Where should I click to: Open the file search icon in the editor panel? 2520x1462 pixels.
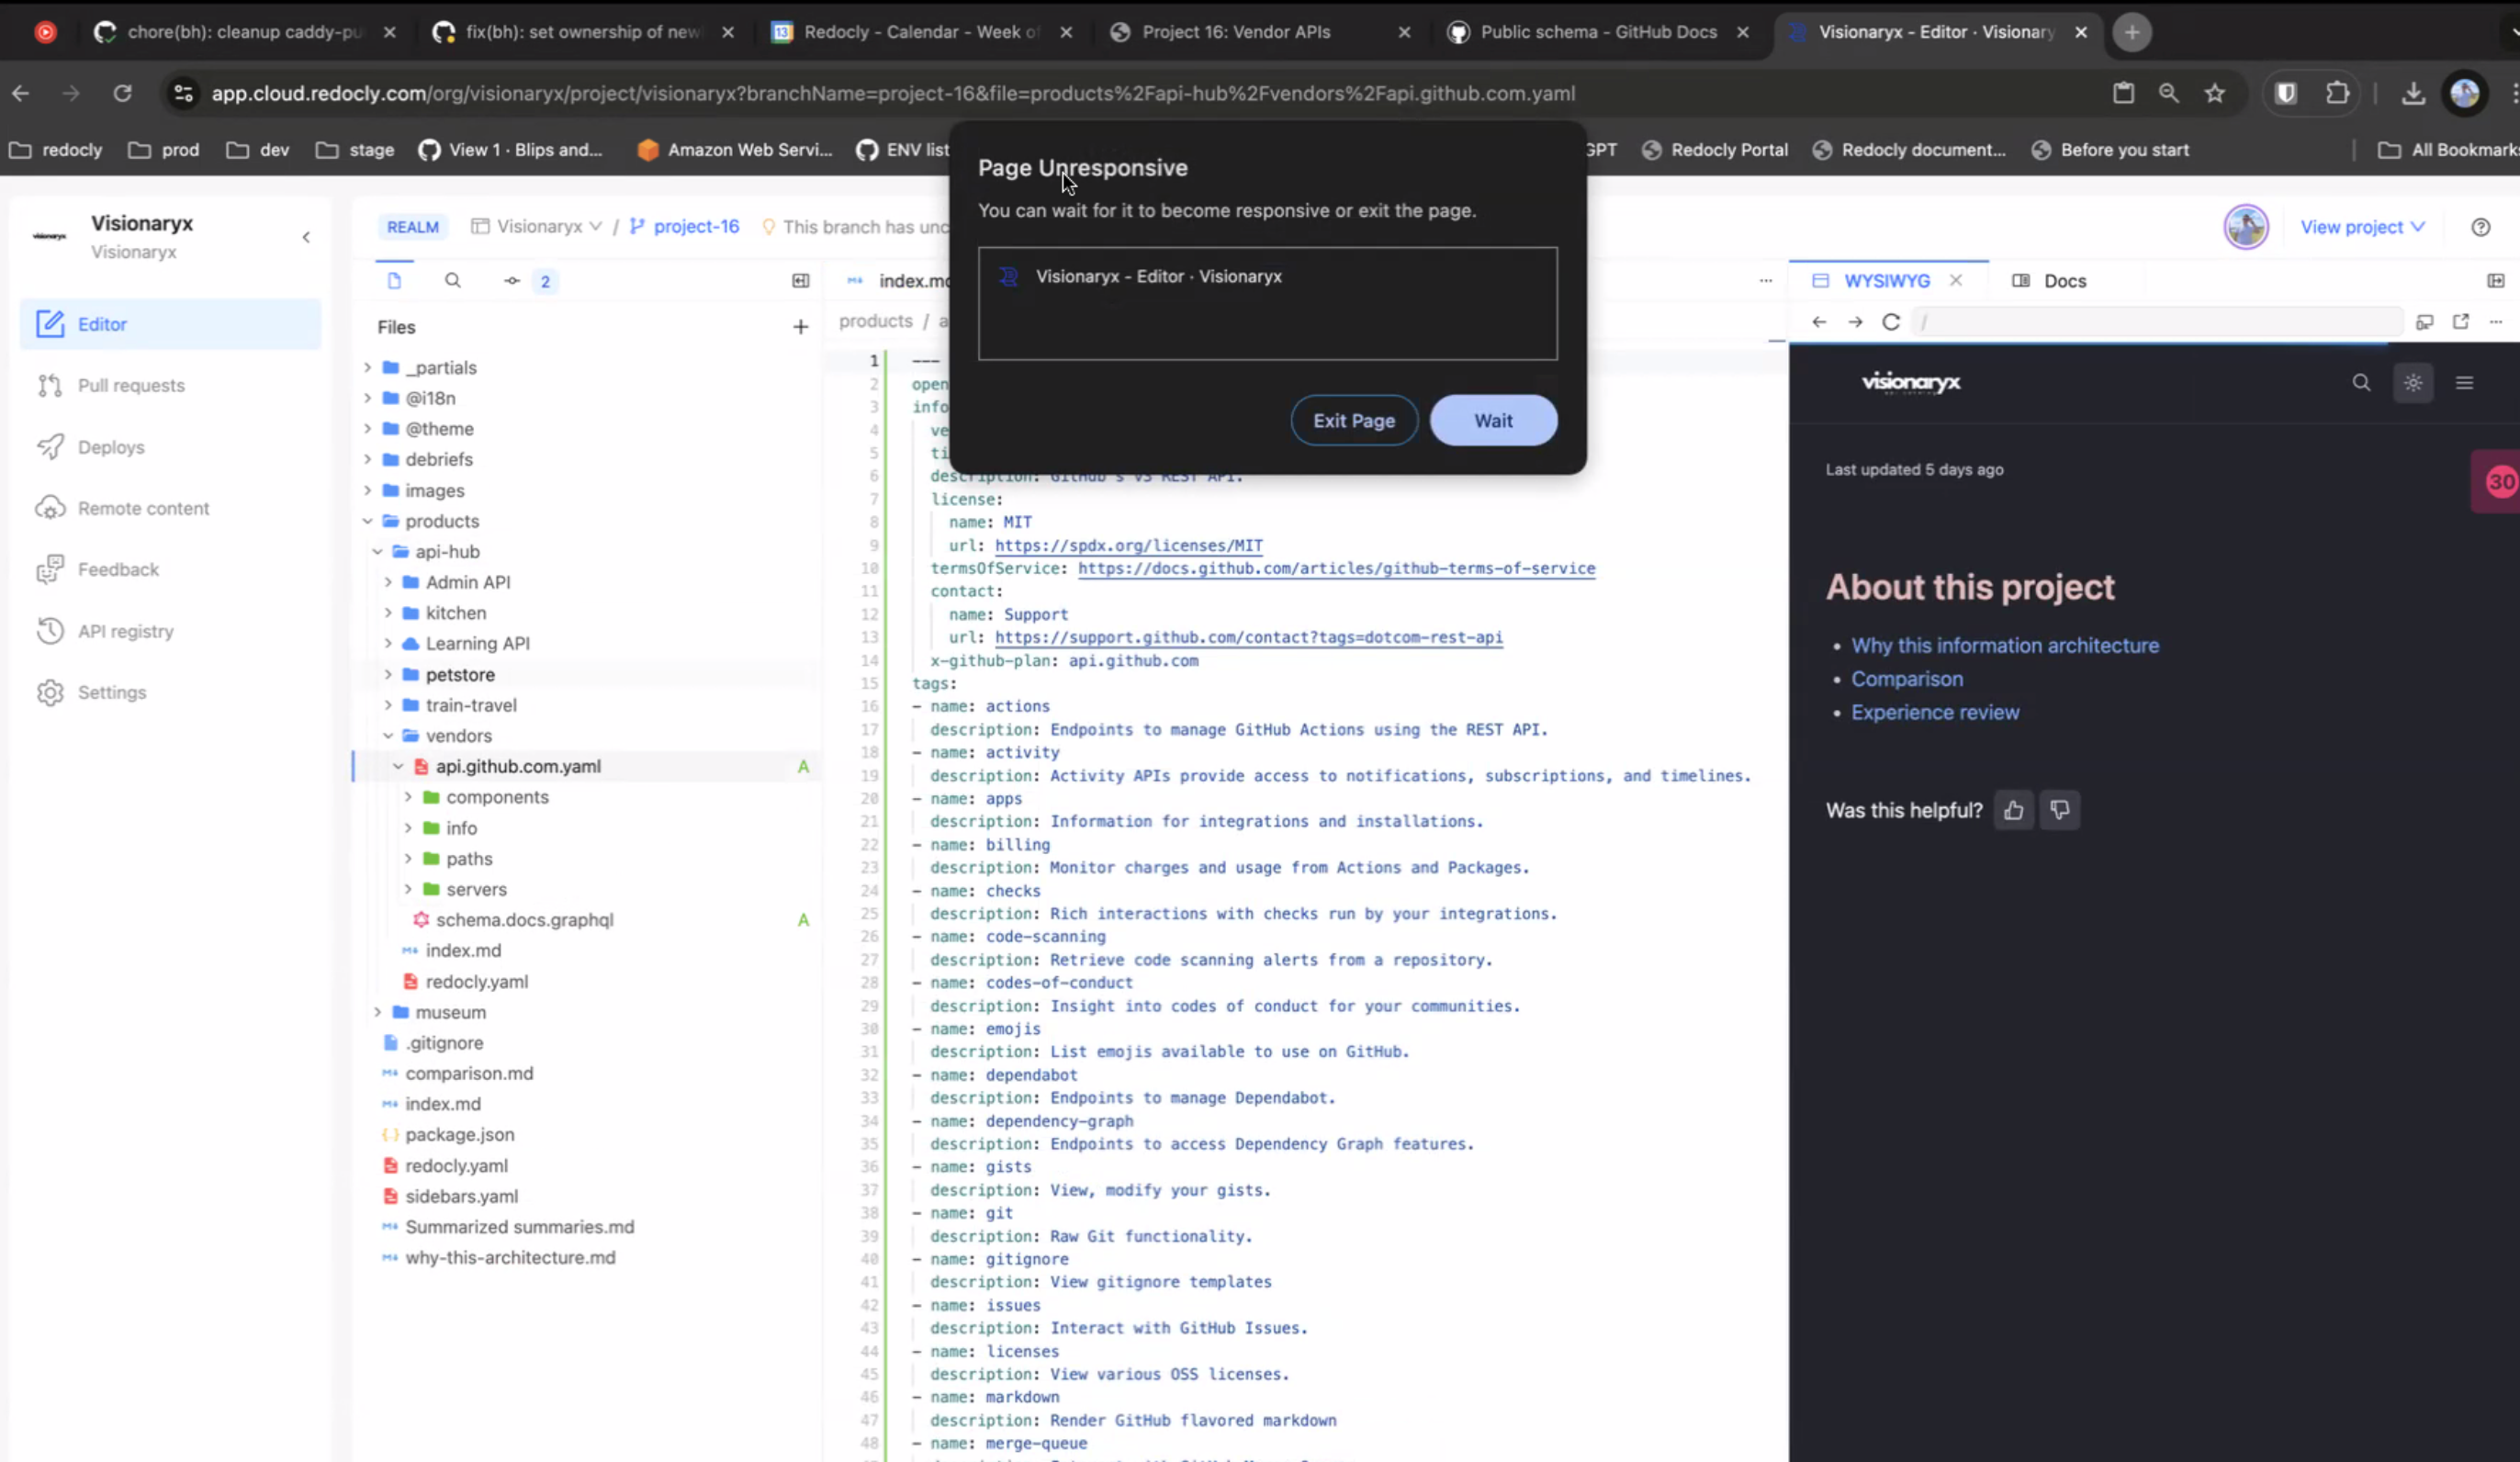tap(453, 281)
